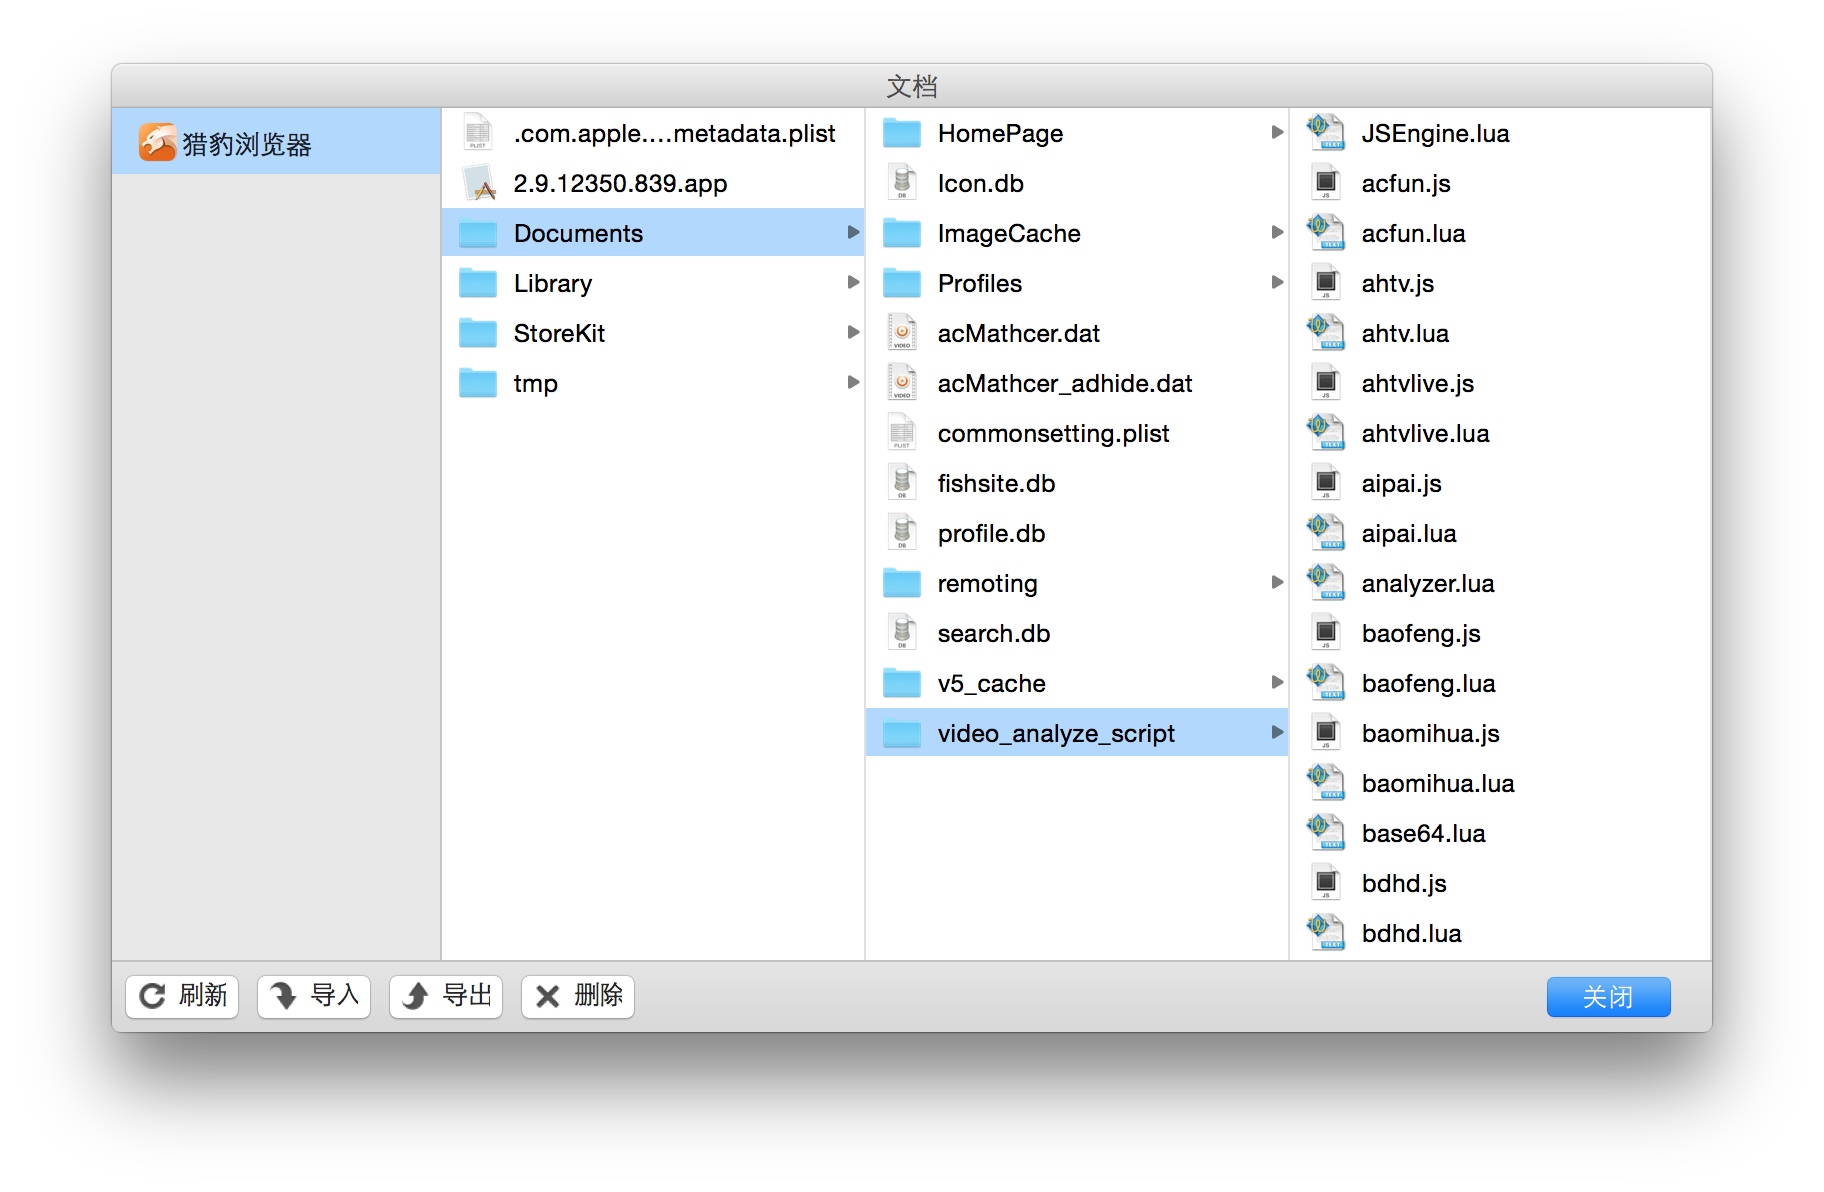
Task: Click the Profiles folder icon
Action: click(x=902, y=283)
